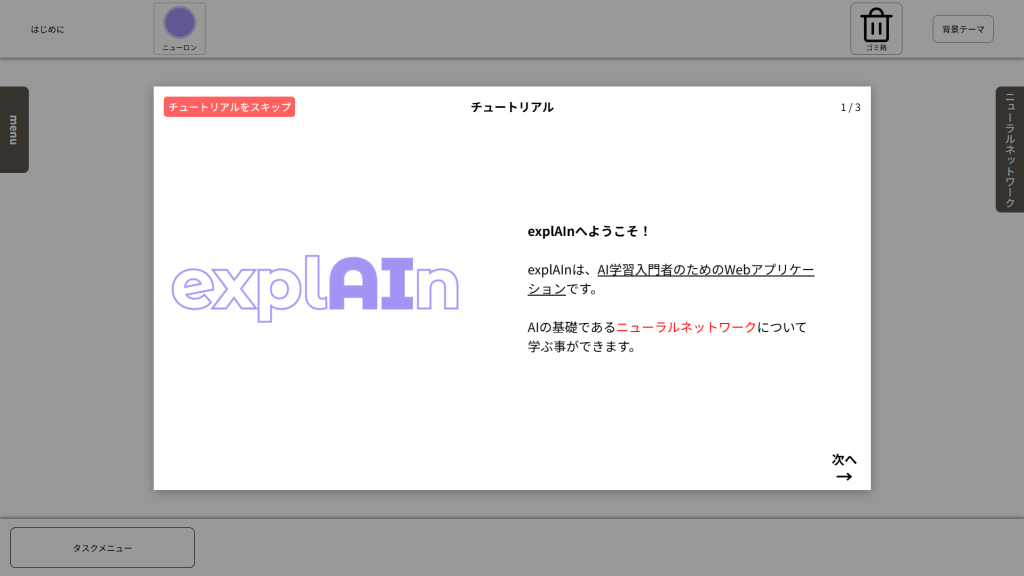Click the right arrow under 次へ

(844, 476)
